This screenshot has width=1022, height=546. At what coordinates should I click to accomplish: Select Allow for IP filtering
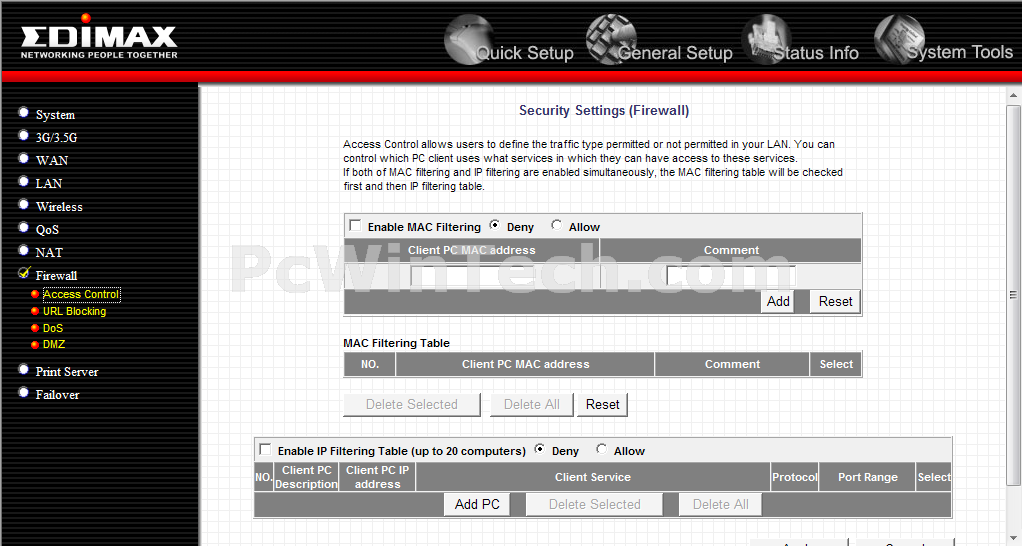click(601, 449)
